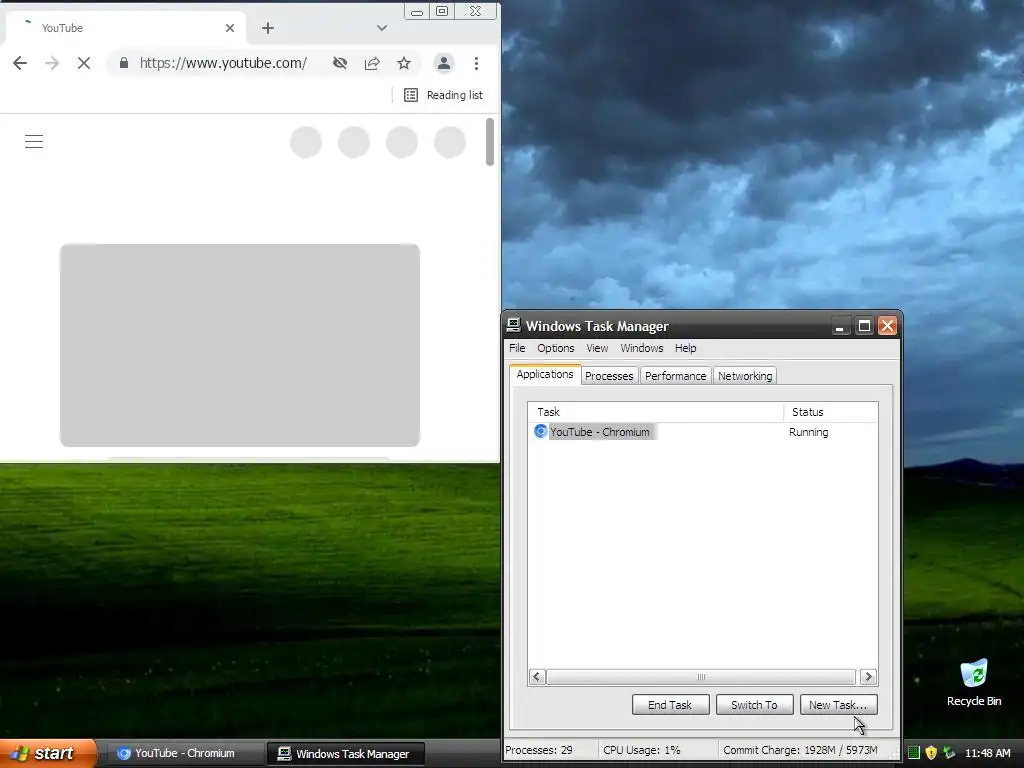Close the Windows Task Manager window
The width and height of the screenshot is (1024, 768).
[x=887, y=326]
